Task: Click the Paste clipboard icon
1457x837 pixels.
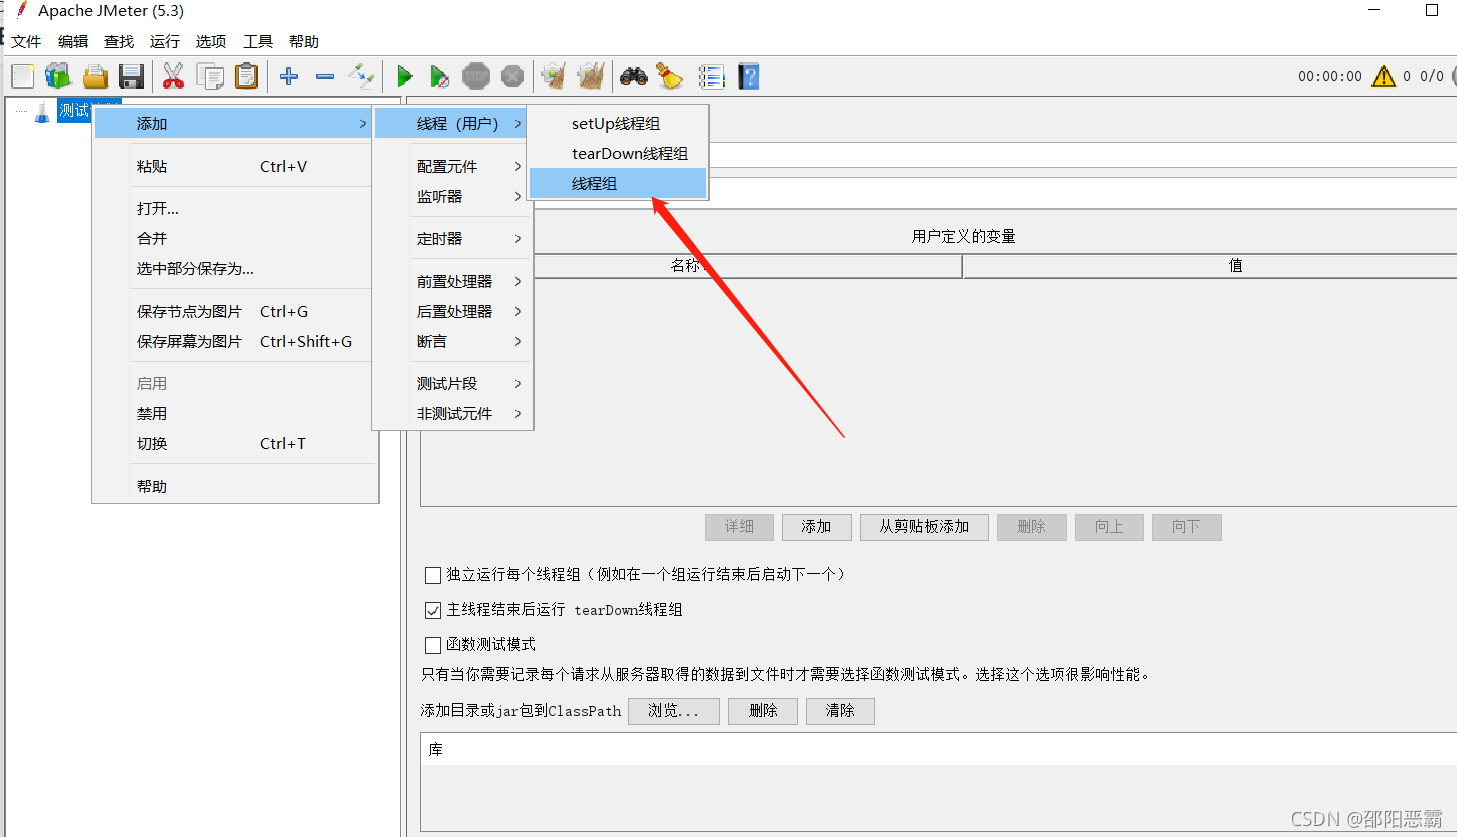Action: (x=246, y=76)
